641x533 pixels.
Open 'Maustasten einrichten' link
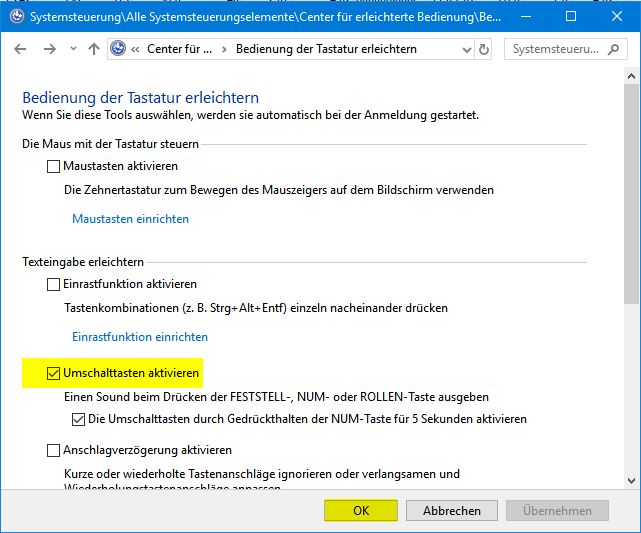pos(130,219)
